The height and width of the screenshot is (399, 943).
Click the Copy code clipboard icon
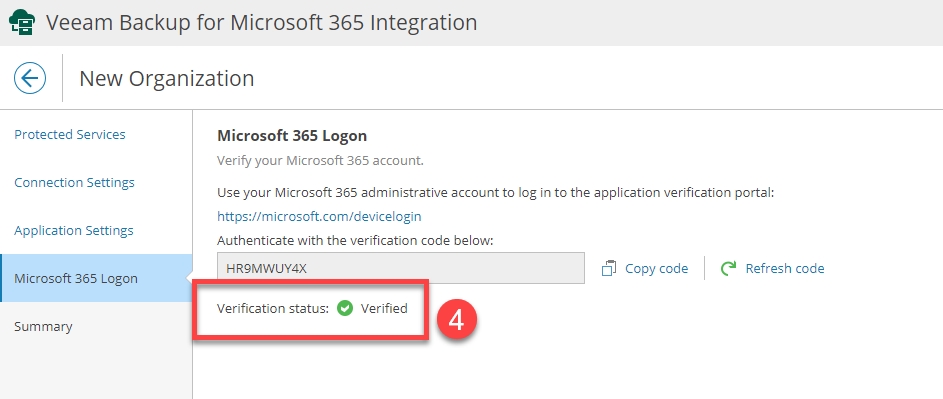point(609,268)
